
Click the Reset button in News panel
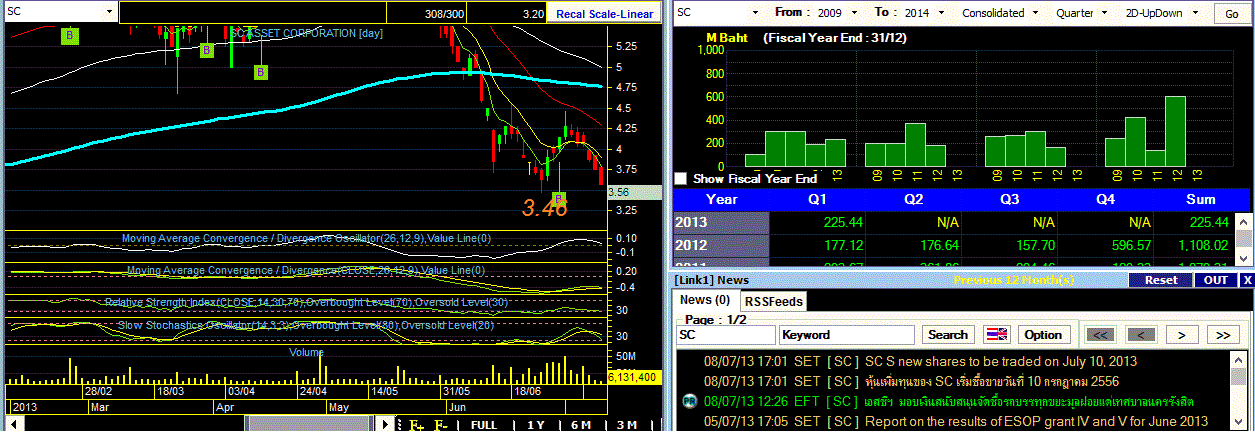click(x=1161, y=280)
